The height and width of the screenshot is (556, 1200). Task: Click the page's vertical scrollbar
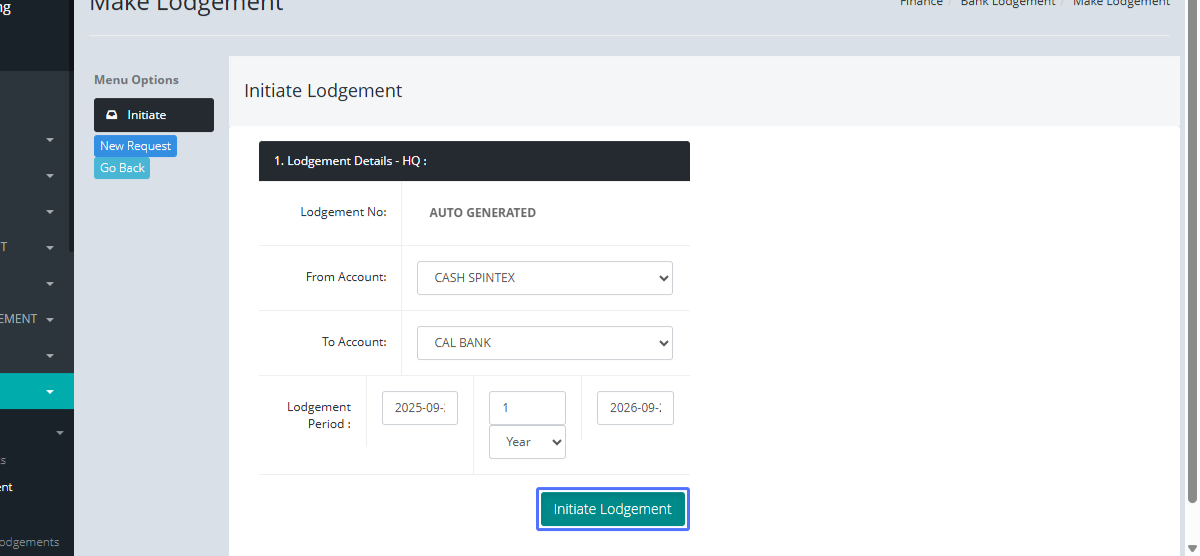pyautogui.click(x=1190, y=250)
